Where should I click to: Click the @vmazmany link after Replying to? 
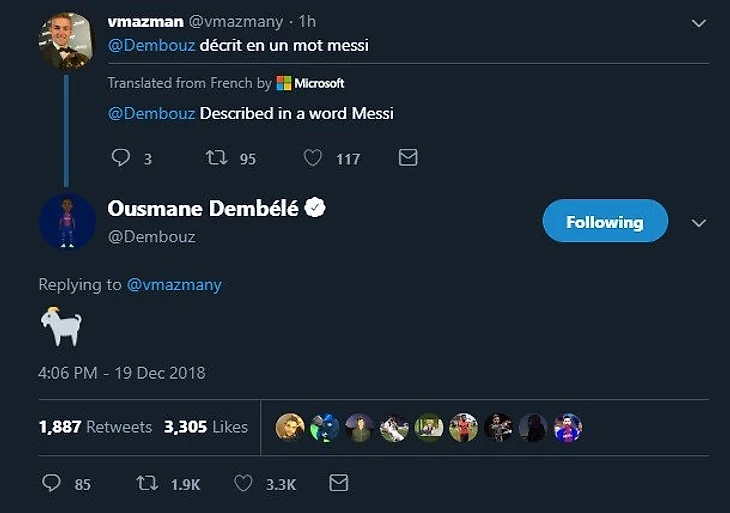click(174, 285)
